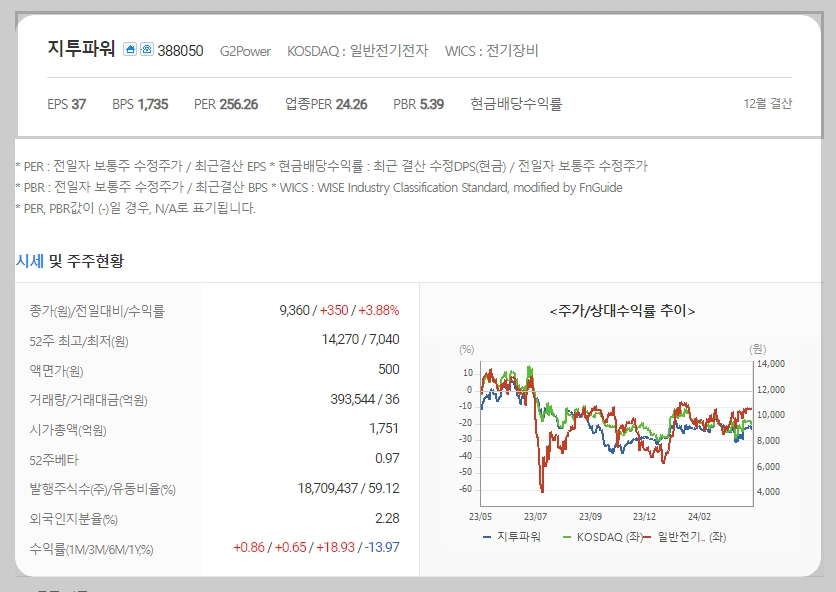Click the 12월 결산 text
Screen dimensions: 836x592
[x=768, y=103]
